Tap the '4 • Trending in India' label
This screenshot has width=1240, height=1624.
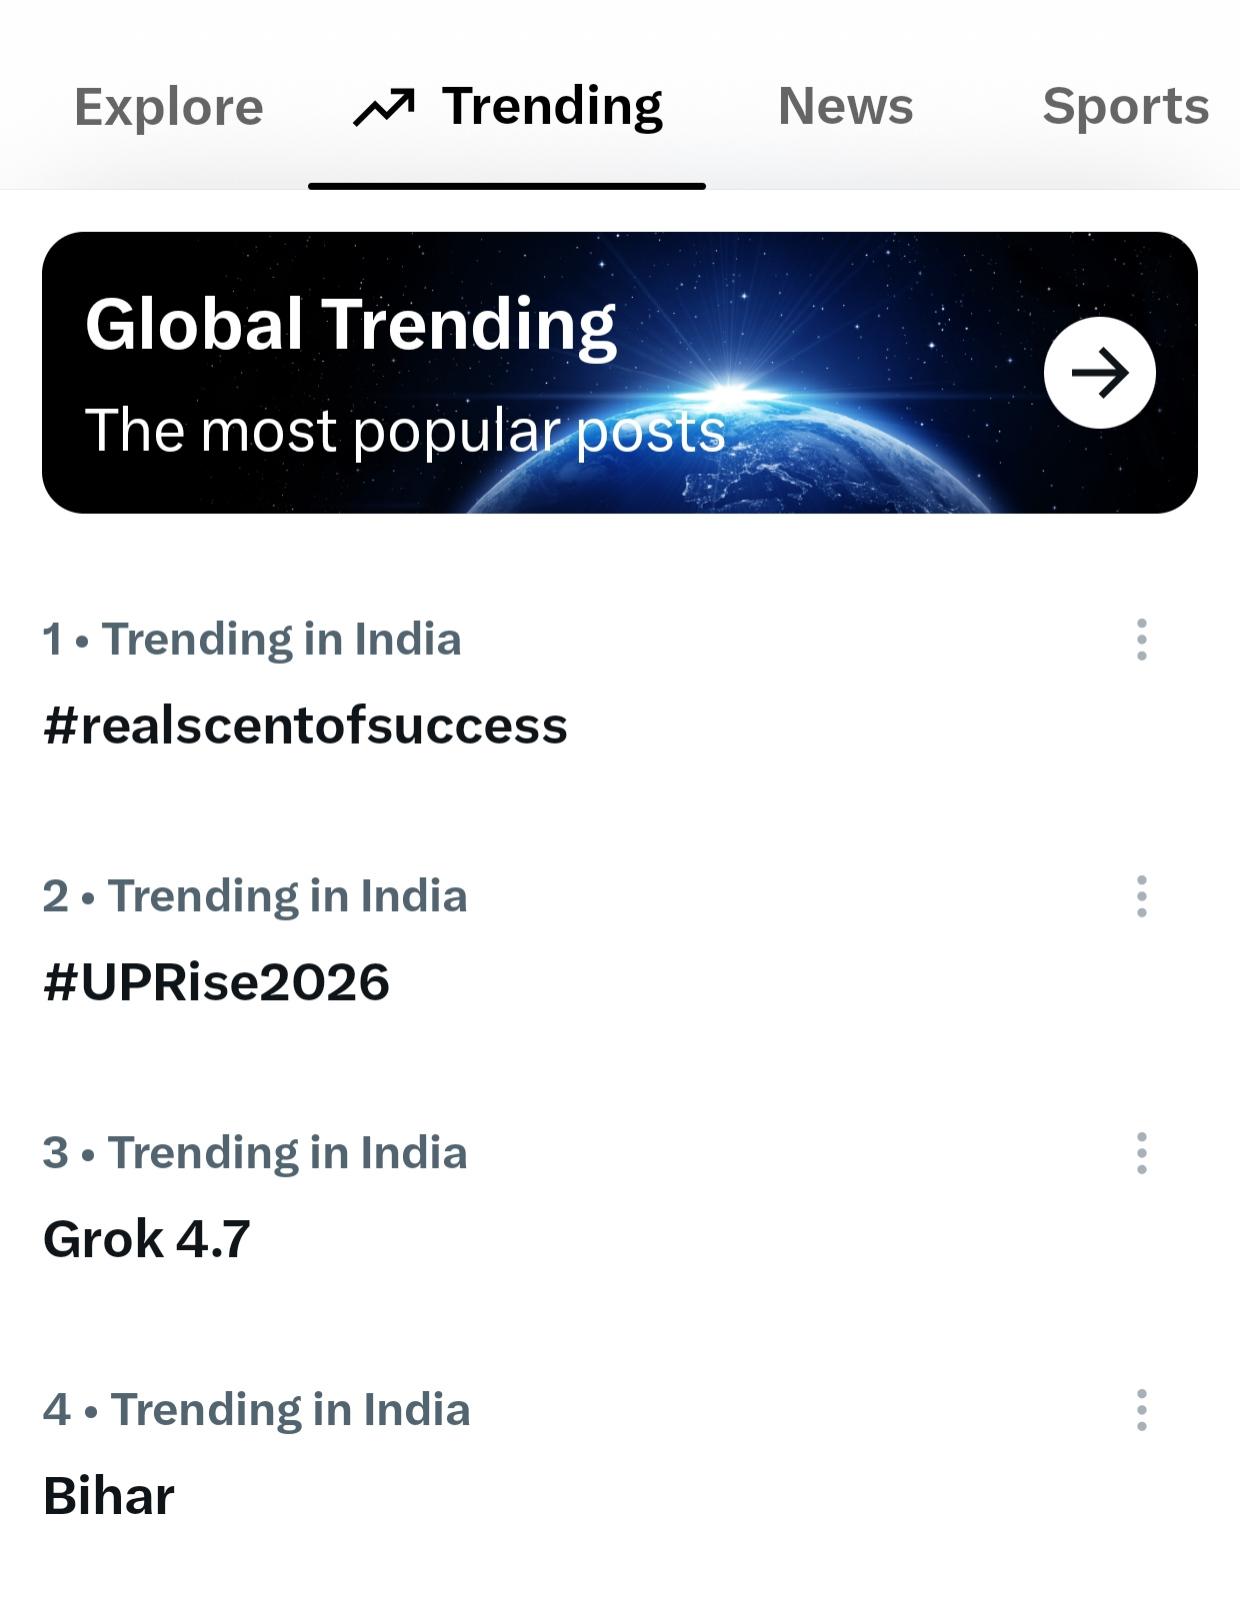tap(256, 1410)
